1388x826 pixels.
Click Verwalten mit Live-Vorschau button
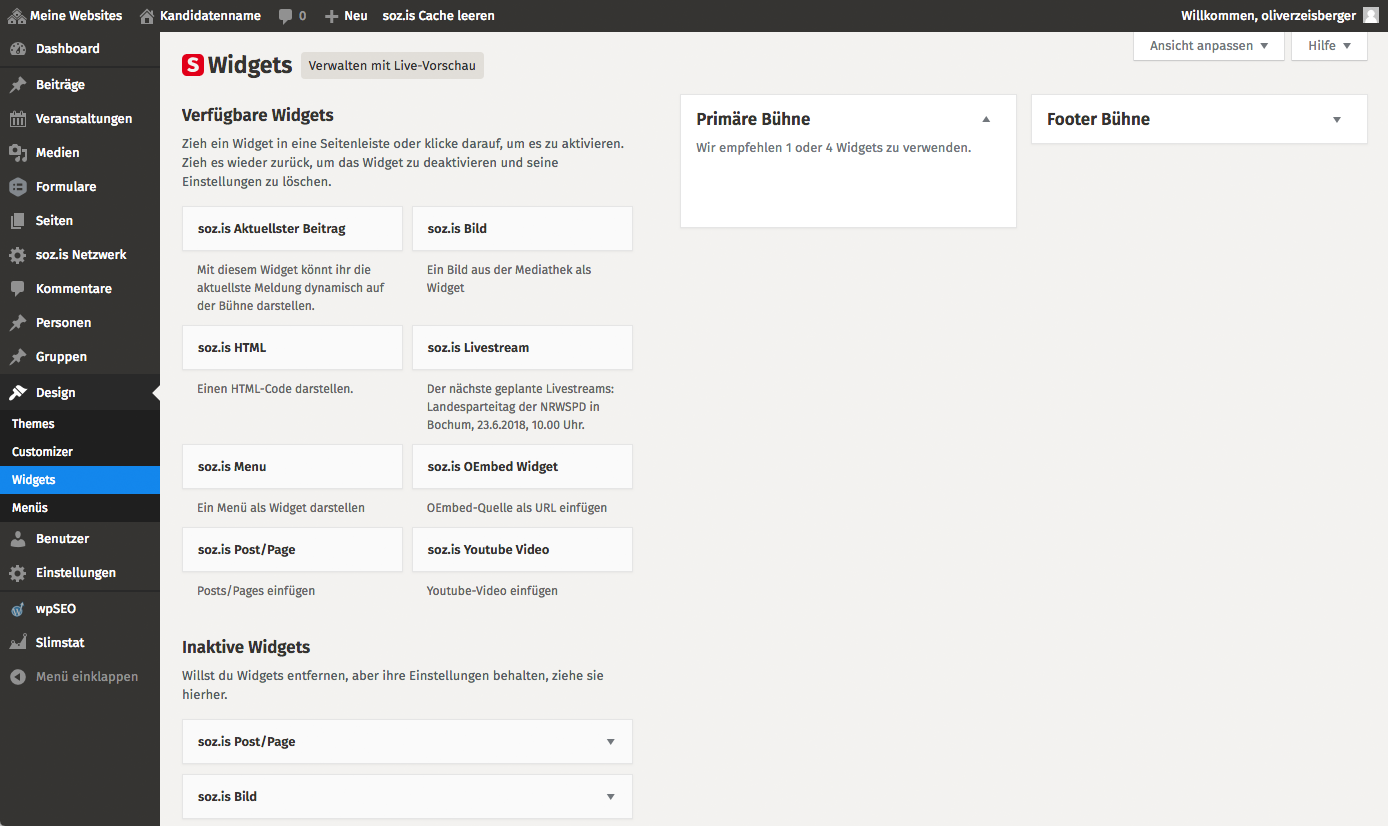[392, 66]
